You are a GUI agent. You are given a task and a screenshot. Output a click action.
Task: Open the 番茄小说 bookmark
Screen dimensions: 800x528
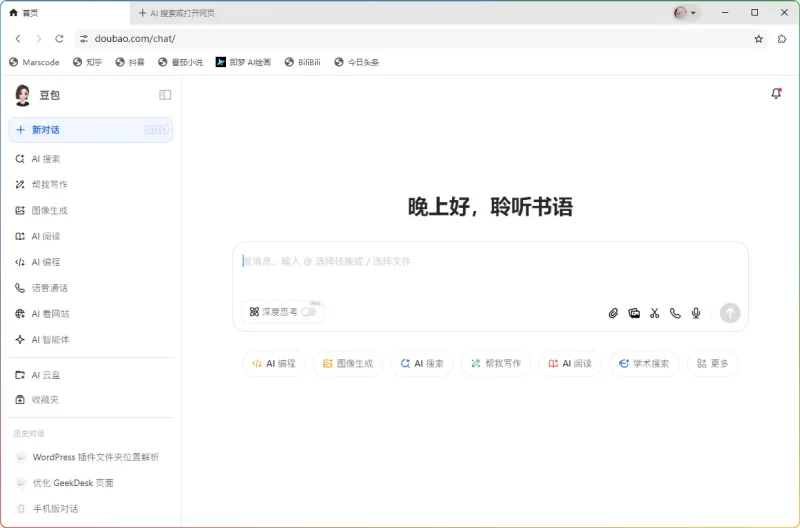(x=180, y=62)
